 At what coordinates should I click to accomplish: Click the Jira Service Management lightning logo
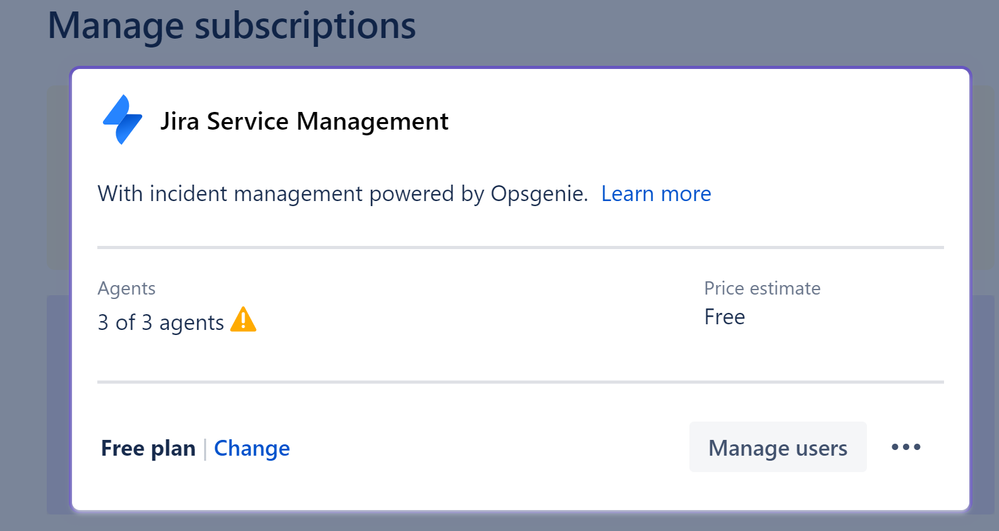pyautogui.click(x=122, y=120)
